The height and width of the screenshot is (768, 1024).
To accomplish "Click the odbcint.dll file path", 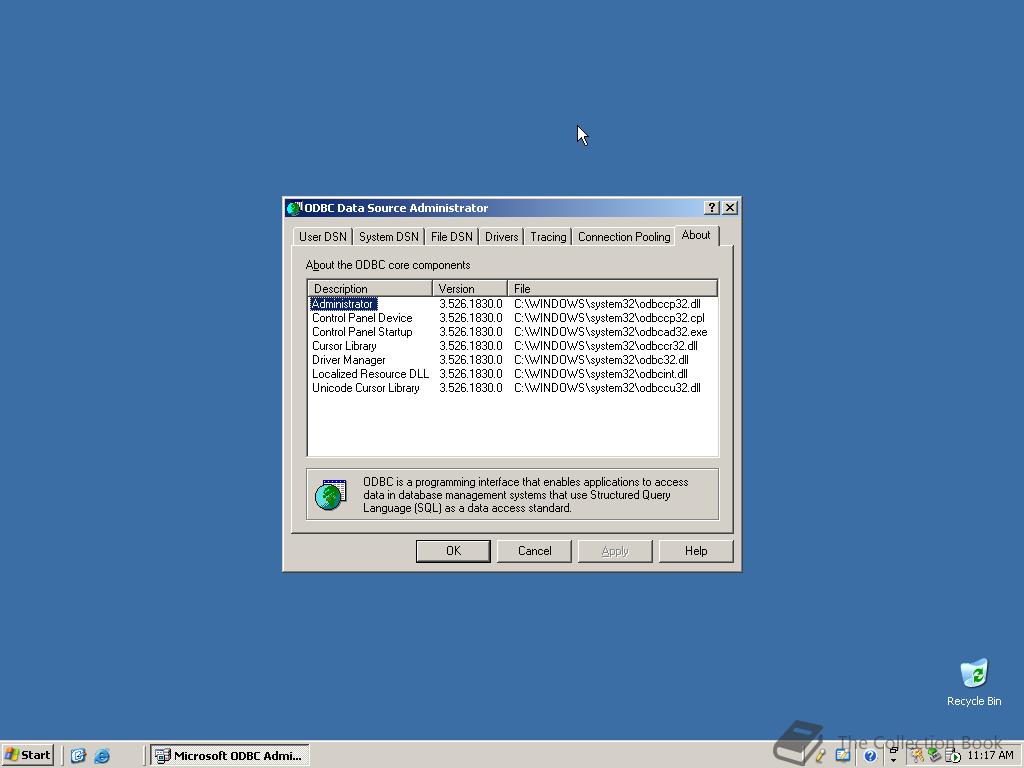I will 601,374.
